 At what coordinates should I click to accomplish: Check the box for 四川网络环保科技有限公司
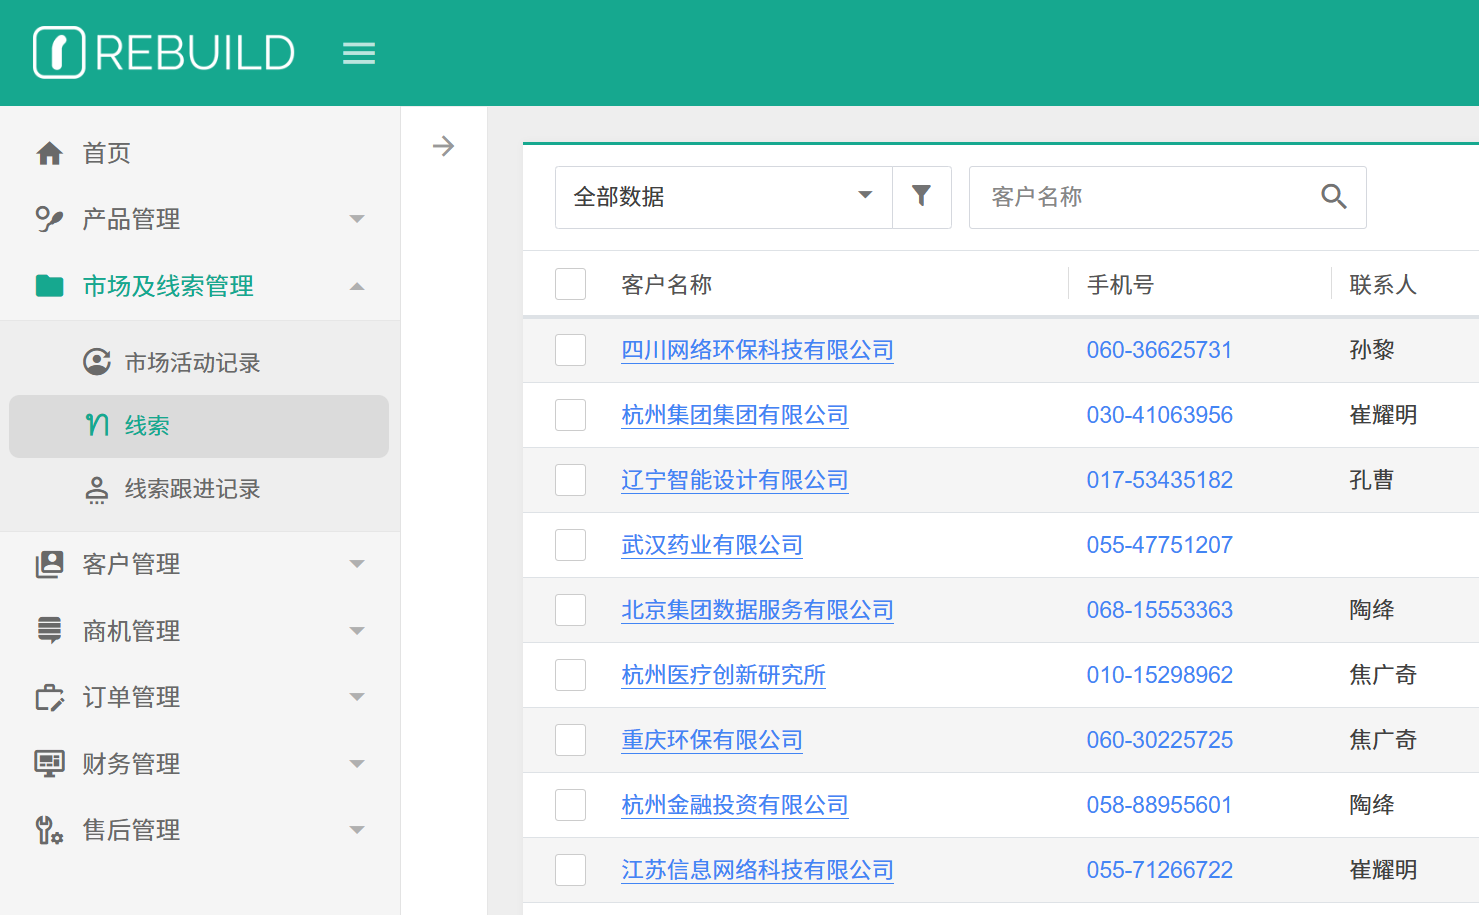click(570, 350)
